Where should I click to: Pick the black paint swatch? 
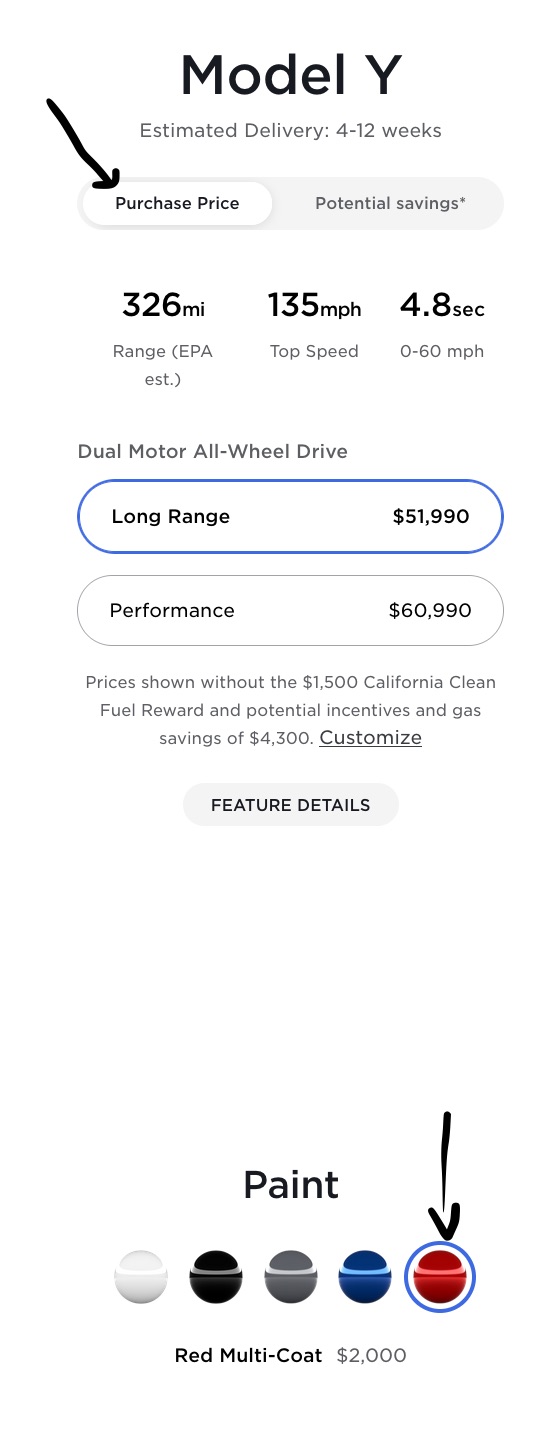[215, 1277]
